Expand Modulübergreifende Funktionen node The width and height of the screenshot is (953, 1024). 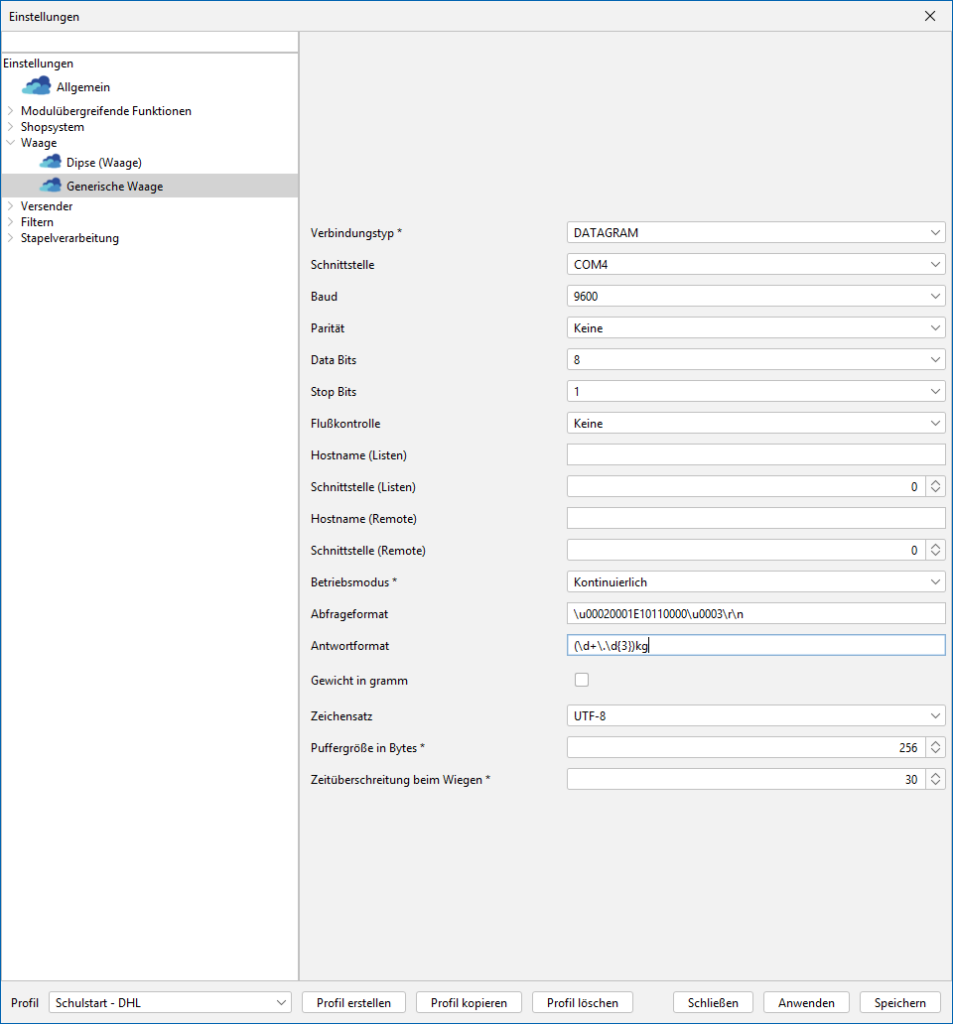pyautogui.click(x=11, y=111)
